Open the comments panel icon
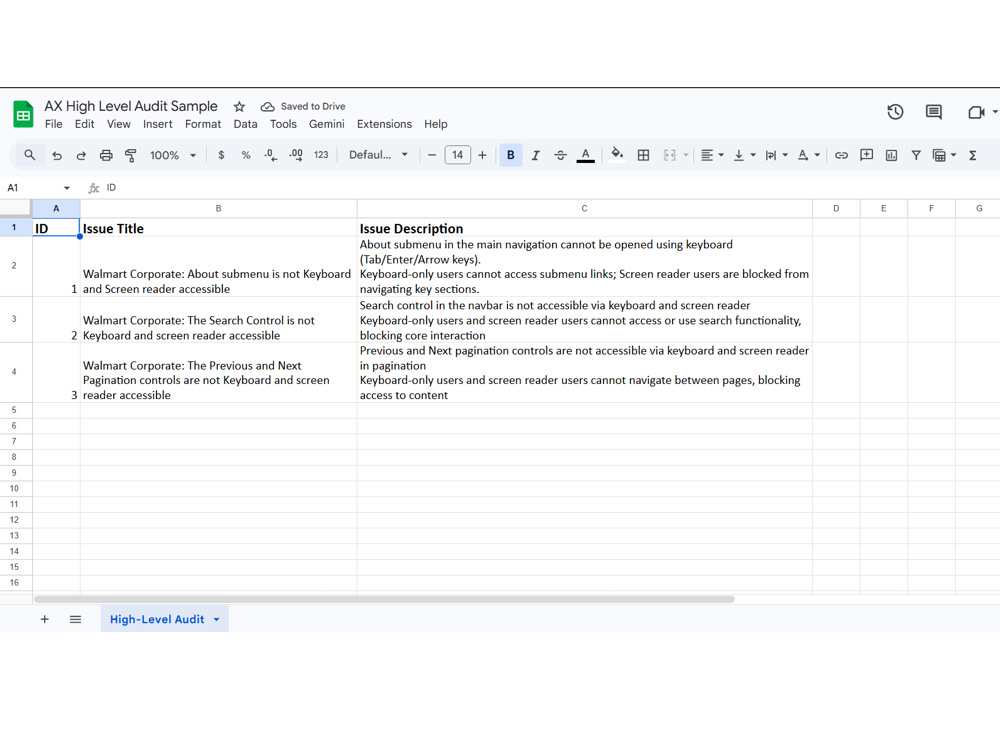 point(934,112)
